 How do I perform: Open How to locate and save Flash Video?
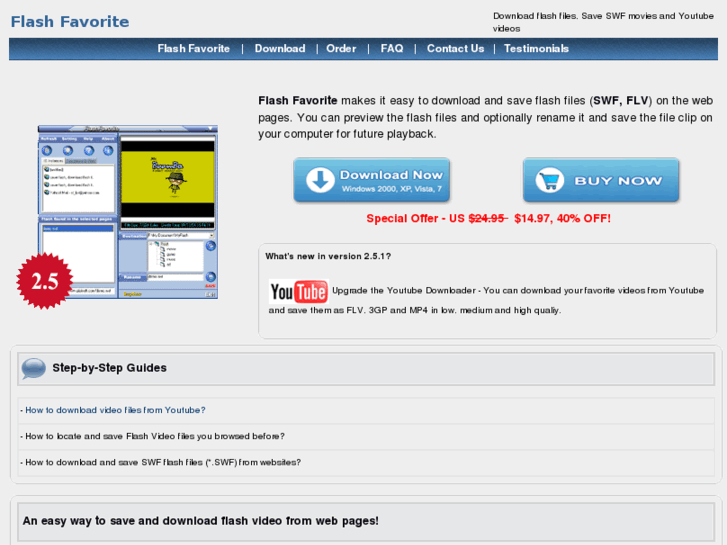point(155,436)
